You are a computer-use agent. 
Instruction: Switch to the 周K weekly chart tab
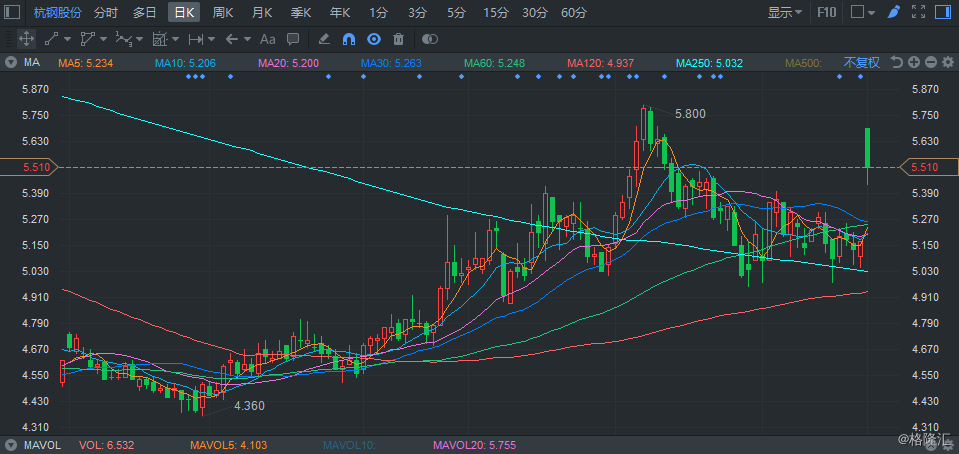pos(223,13)
